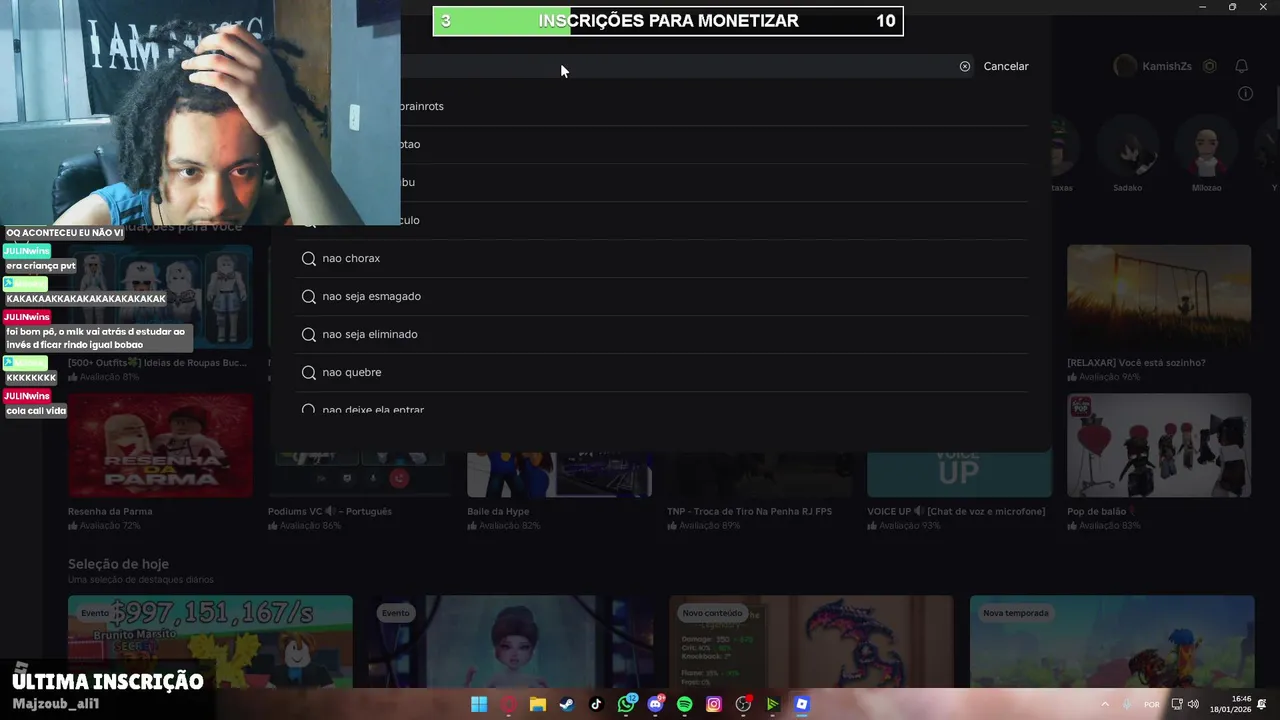Open the green arrow app in taskbar
Image resolution: width=1280 pixels, height=720 pixels.
click(773, 704)
